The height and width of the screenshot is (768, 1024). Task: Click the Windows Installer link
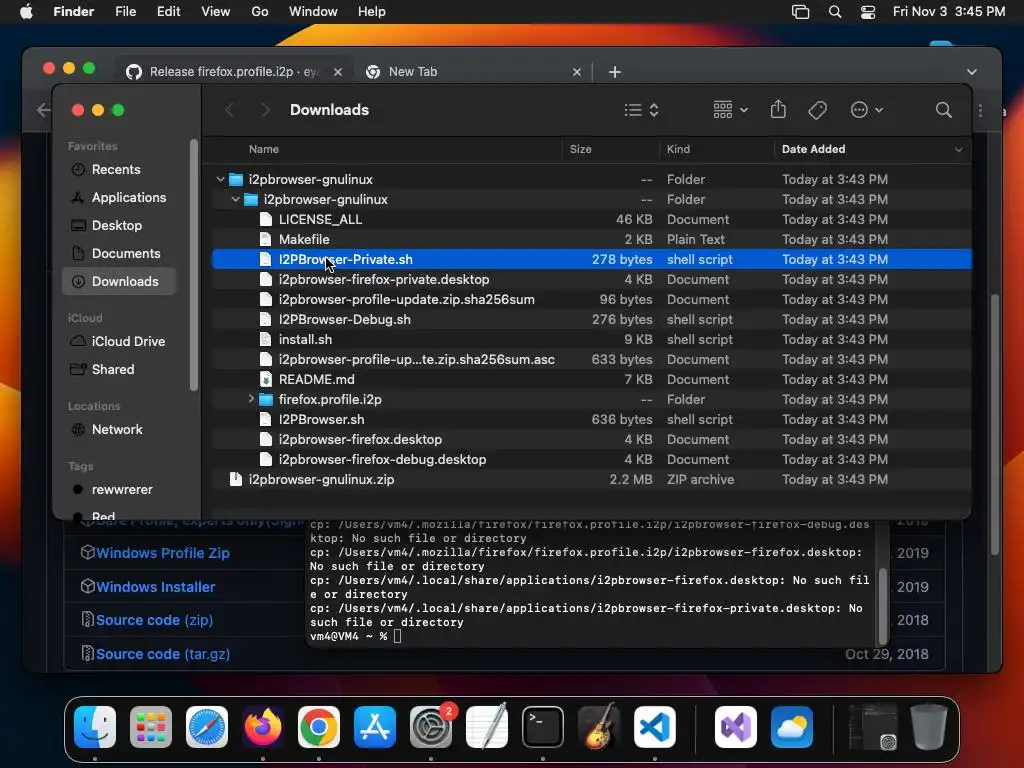155,586
